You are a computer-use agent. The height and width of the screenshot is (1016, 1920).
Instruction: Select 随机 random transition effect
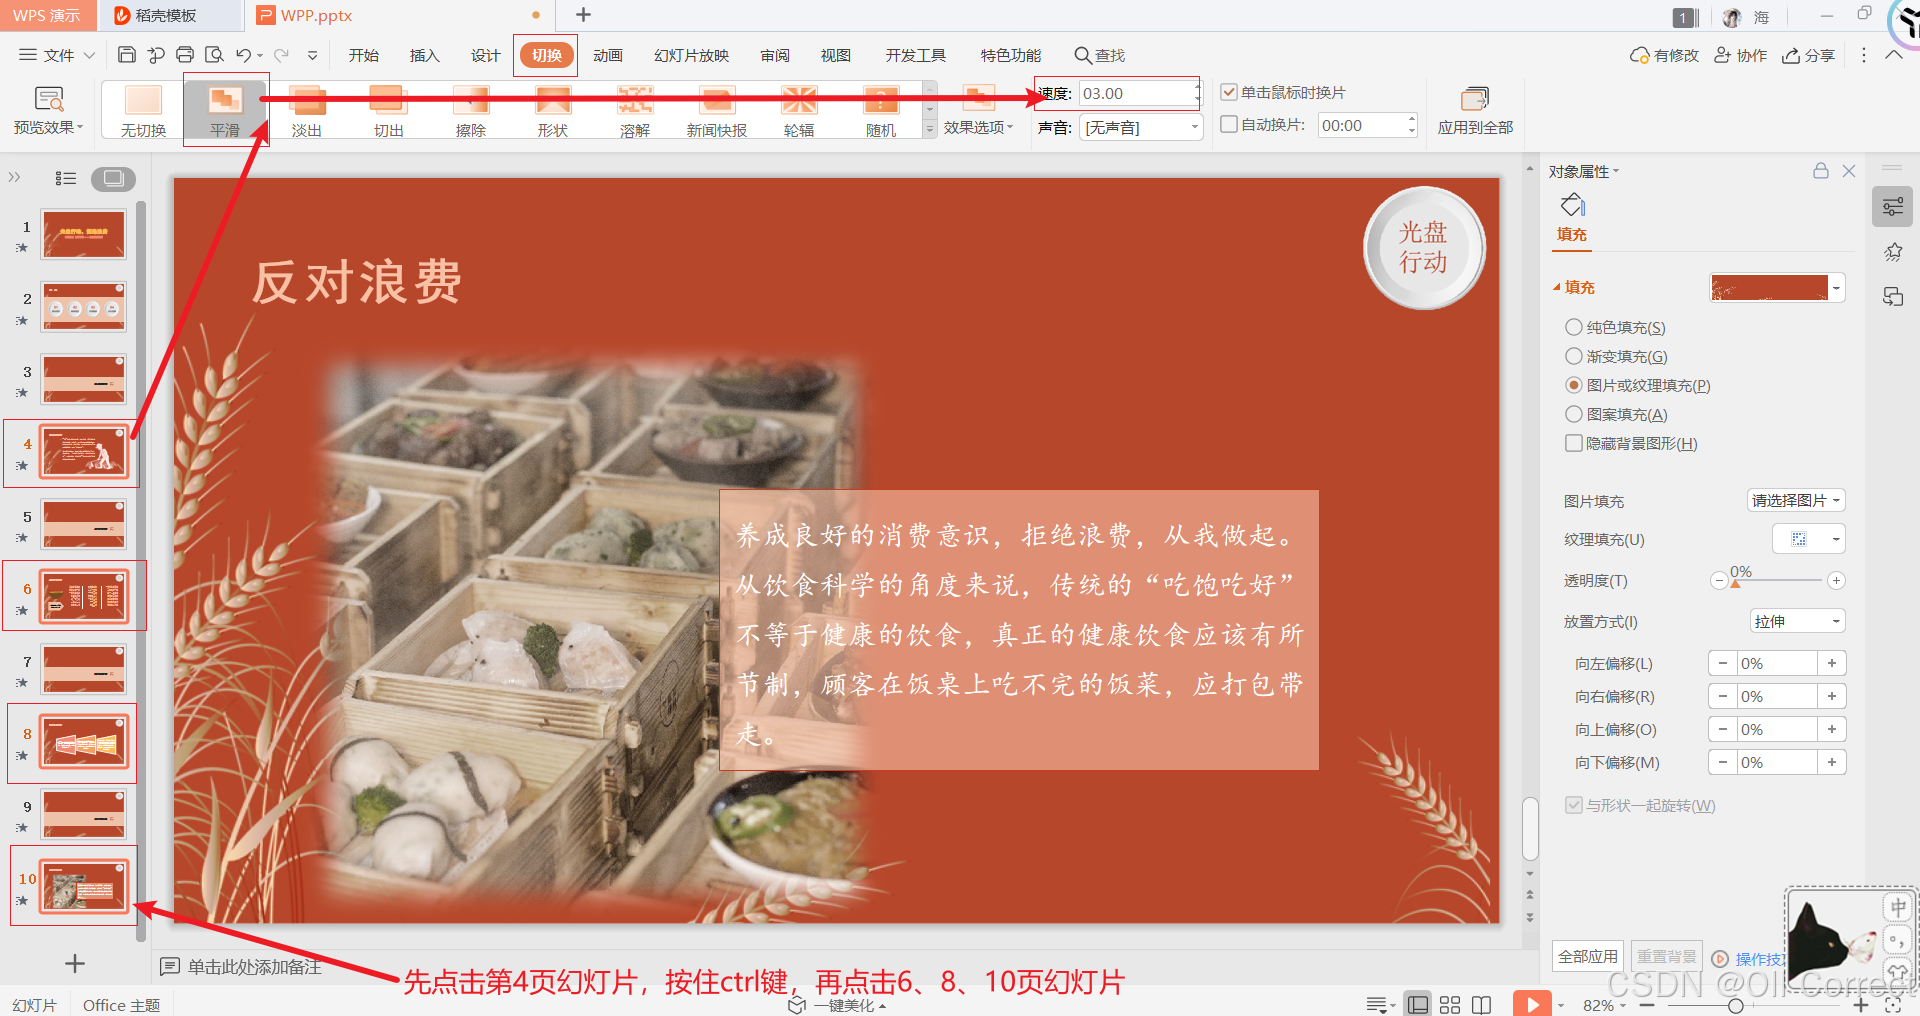[881, 111]
